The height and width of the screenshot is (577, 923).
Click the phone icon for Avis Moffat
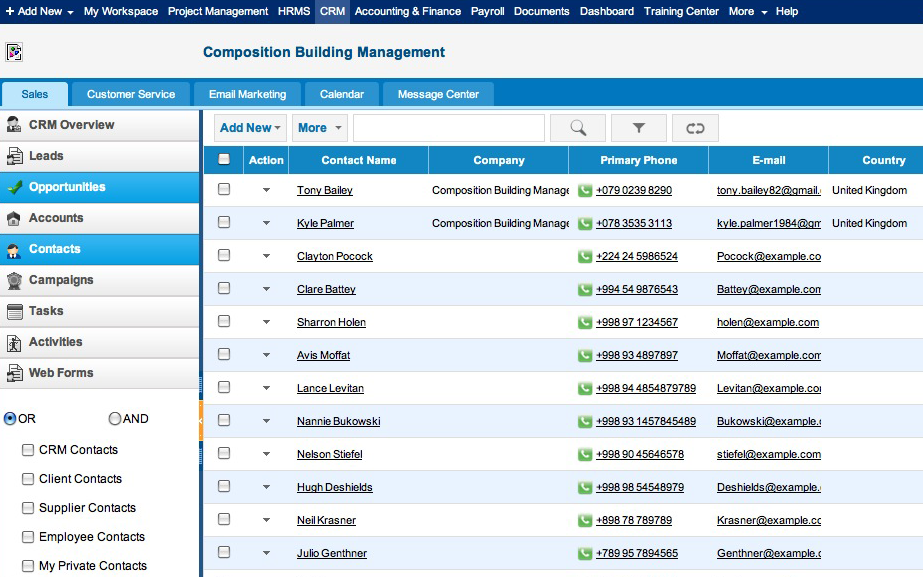pos(585,356)
